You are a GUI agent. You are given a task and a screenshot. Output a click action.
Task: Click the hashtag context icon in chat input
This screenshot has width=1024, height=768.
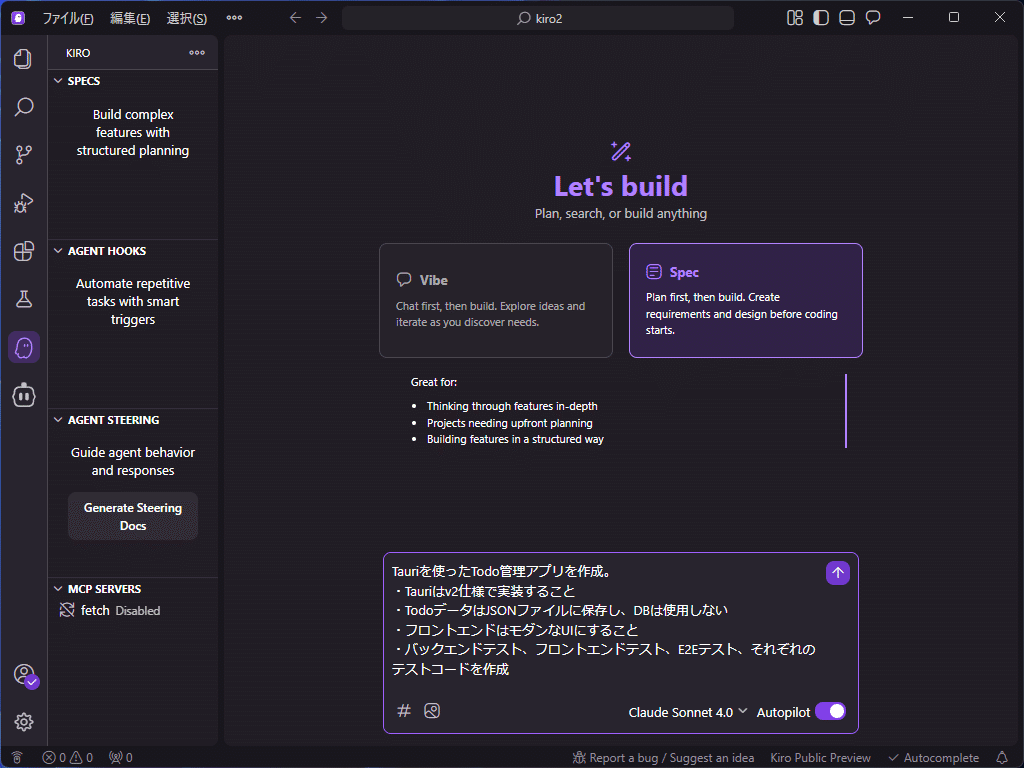click(x=403, y=710)
